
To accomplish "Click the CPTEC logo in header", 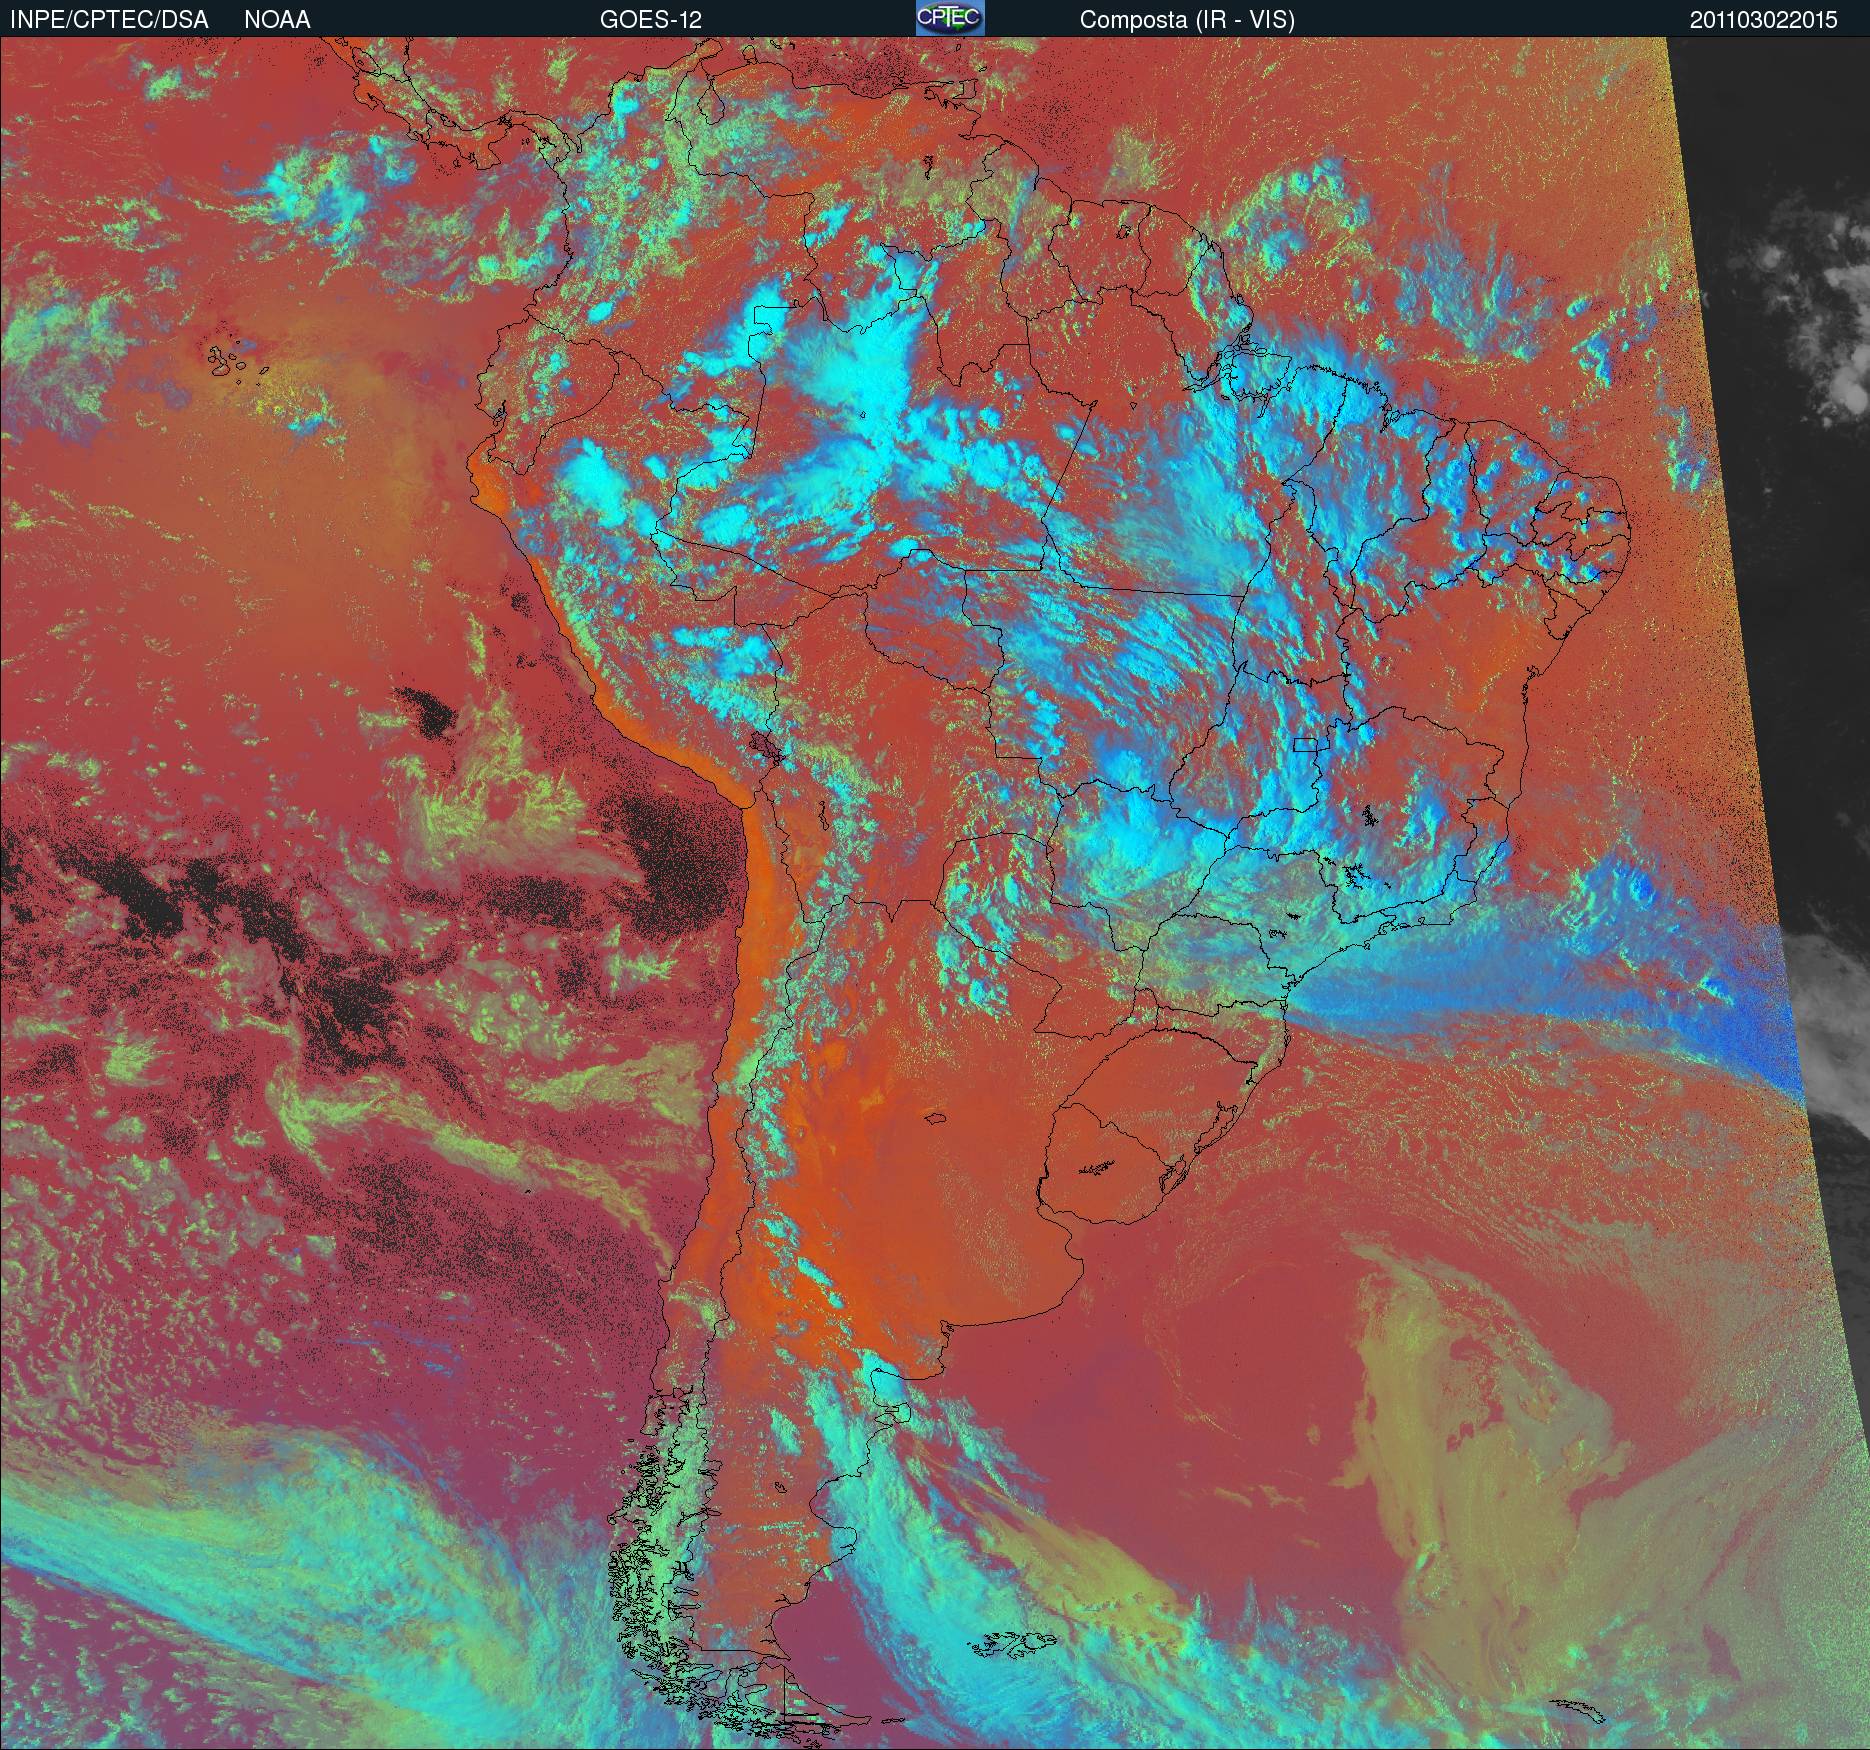I will 950,18.
